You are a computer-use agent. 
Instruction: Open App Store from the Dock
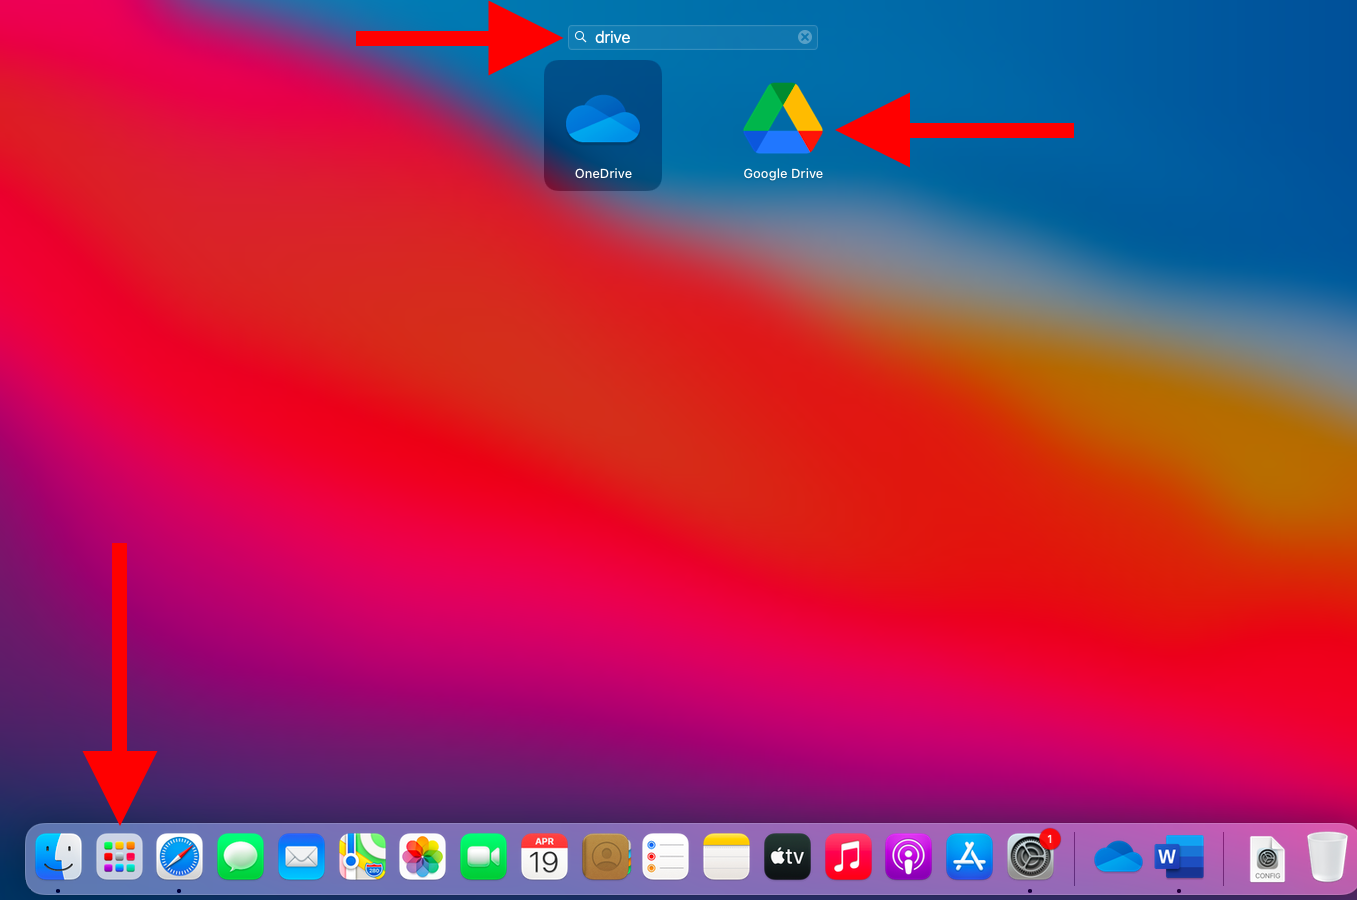[x=969, y=857]
